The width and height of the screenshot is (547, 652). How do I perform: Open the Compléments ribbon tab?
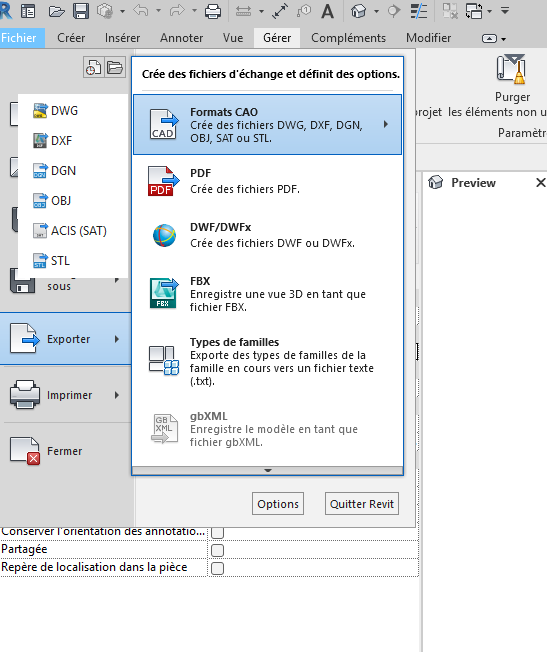tap(349, 38)
